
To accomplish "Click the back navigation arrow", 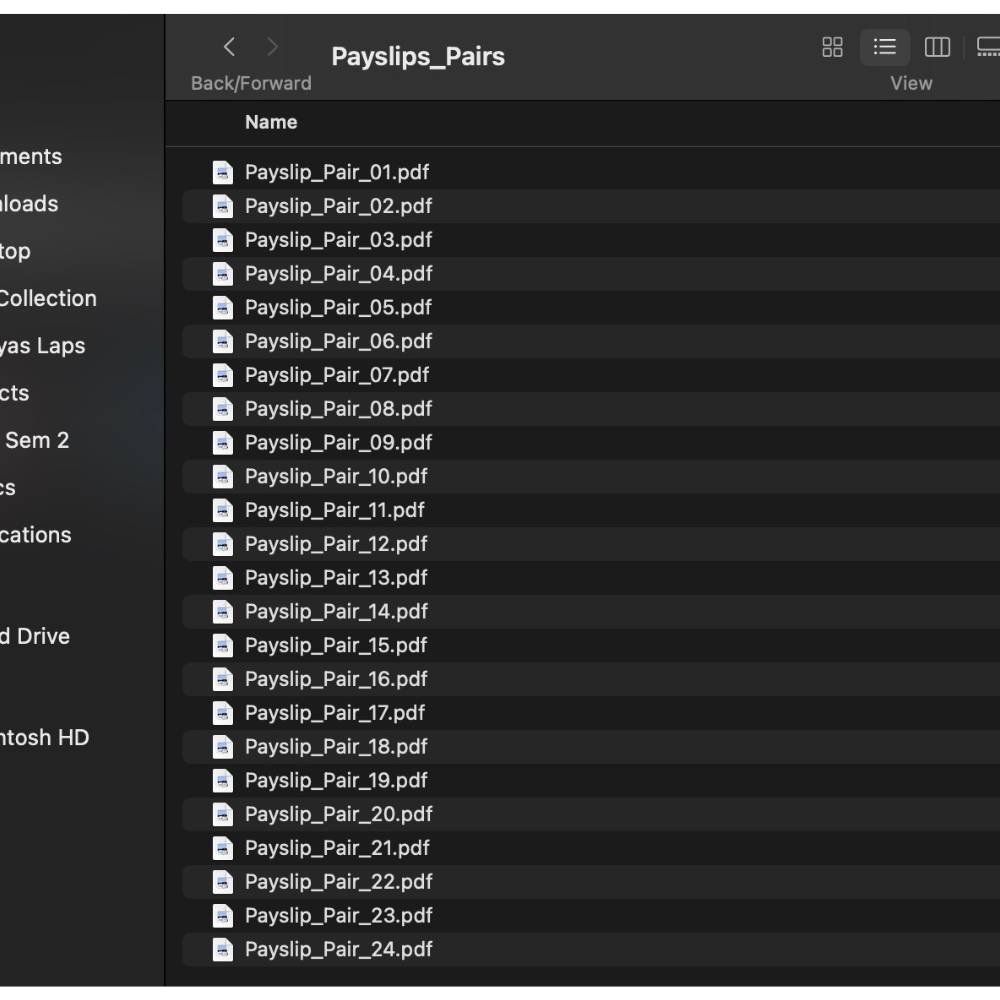I will click(x=228, y=46).
